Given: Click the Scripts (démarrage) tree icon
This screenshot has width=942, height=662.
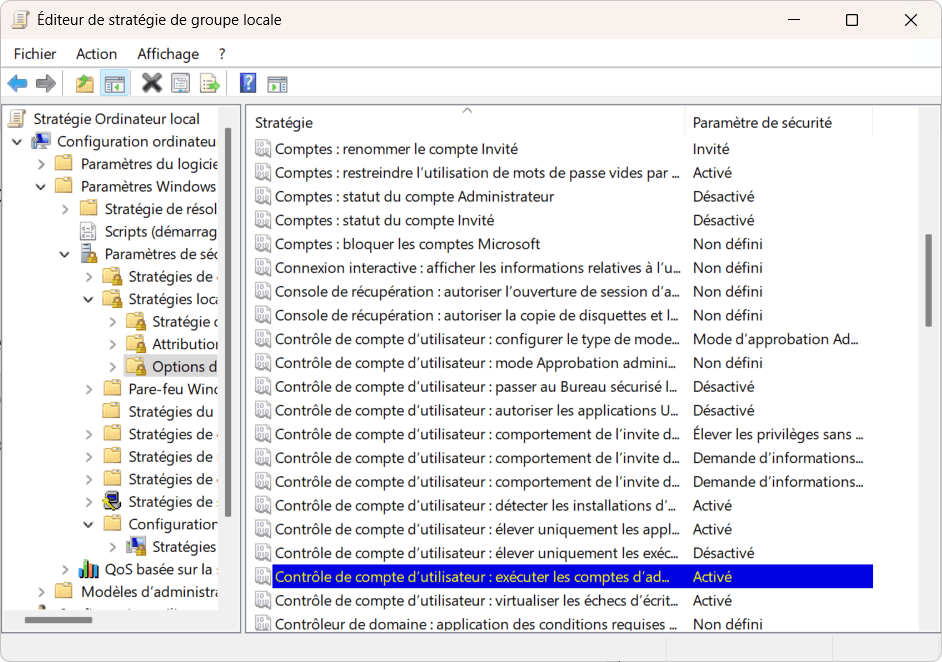Looking at the screenshot, I should [x=88, y=231].
